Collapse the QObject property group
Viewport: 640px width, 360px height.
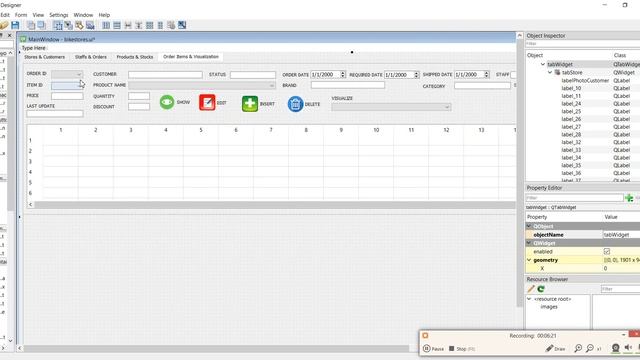click(x=529, y=226)
